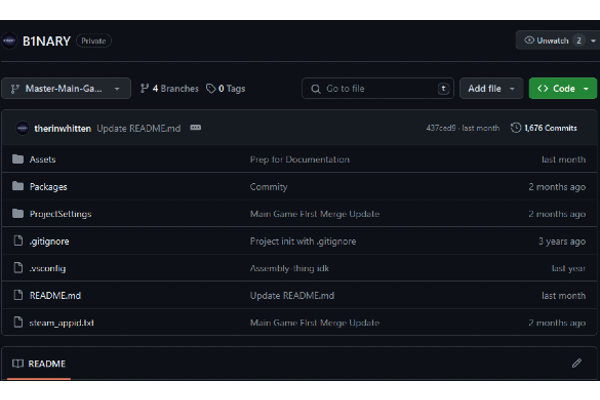Open the Code button dropdown caret
The image size is (600, 400).
pyautogui.click(x=586, y=89)
